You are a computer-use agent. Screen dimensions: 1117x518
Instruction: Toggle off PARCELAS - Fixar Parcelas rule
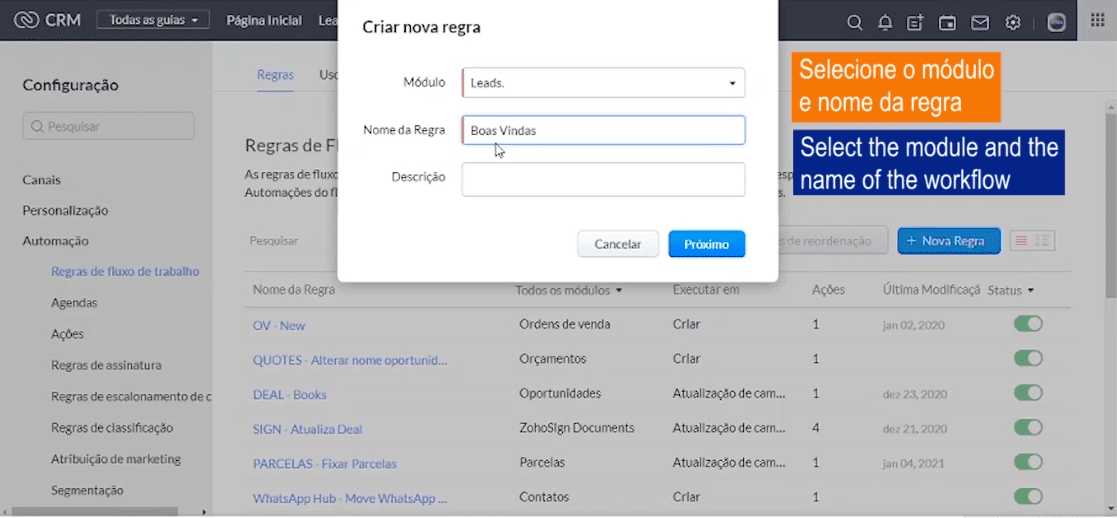point(1028,462)
